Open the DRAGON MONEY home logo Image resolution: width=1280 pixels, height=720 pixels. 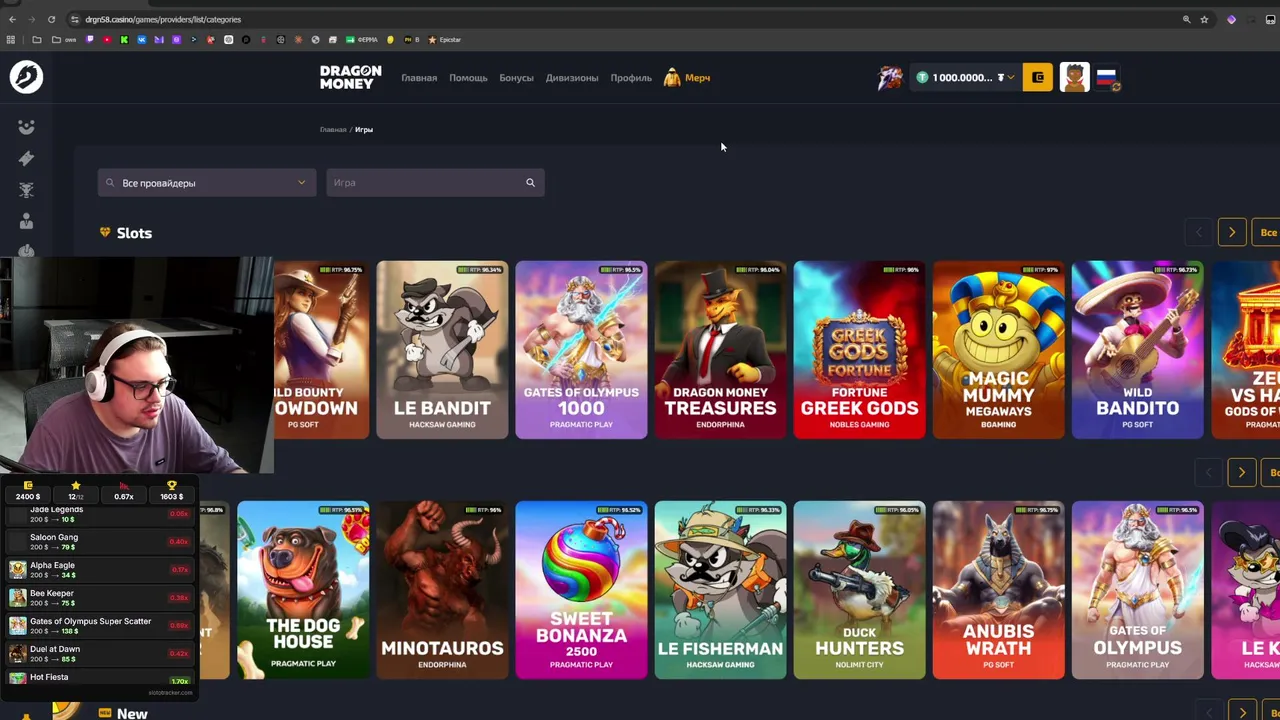click(x=350, y=77)
